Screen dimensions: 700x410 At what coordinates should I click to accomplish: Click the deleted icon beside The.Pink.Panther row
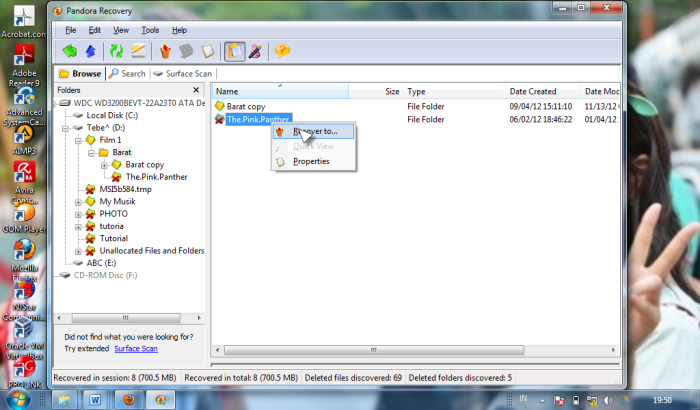219,119
